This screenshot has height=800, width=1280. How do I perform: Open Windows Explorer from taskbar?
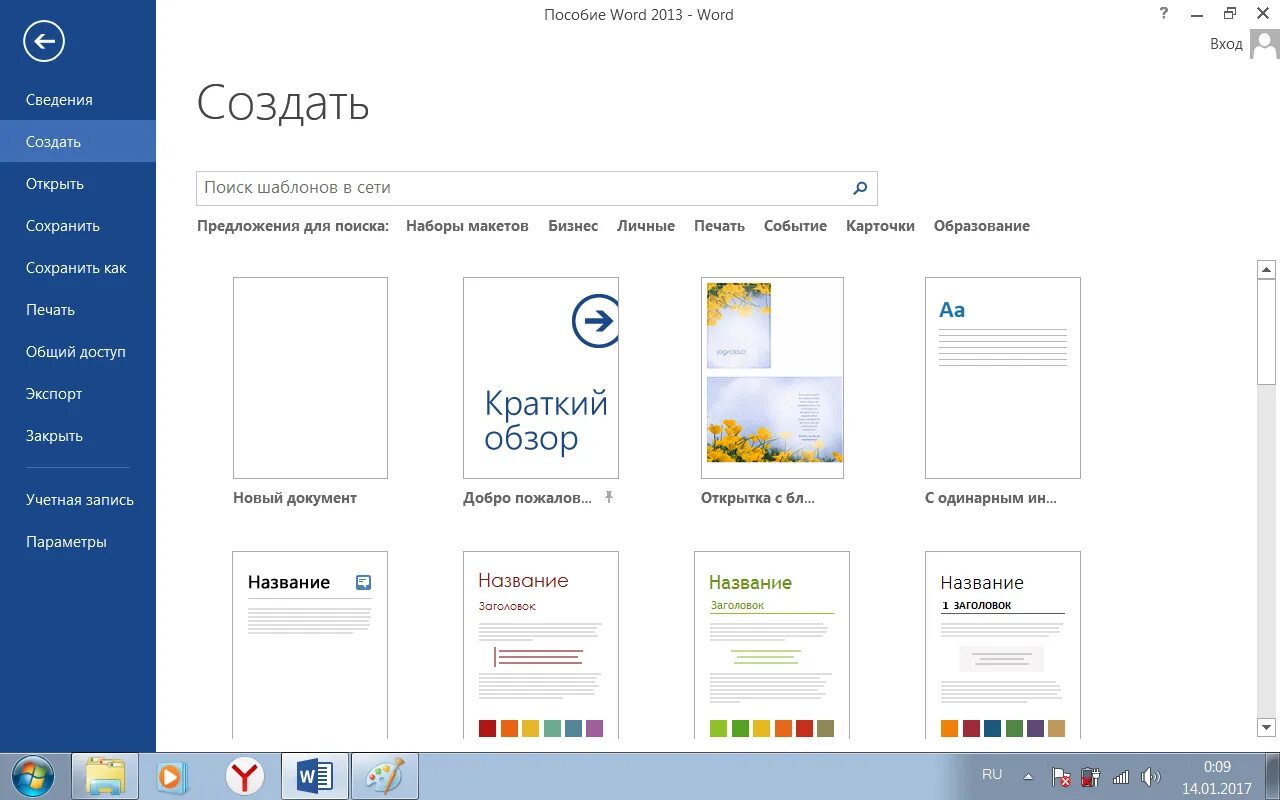pos(105,776)
